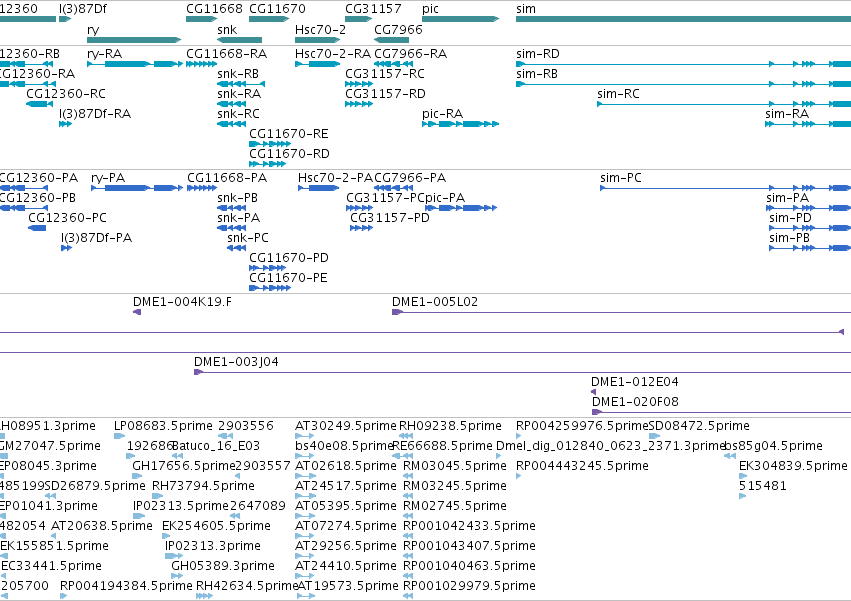Click the ry-PA protein label
Image resolution: width=851 pixels, height=601 pixels.
pyautogui.click(x=108, y=178)
